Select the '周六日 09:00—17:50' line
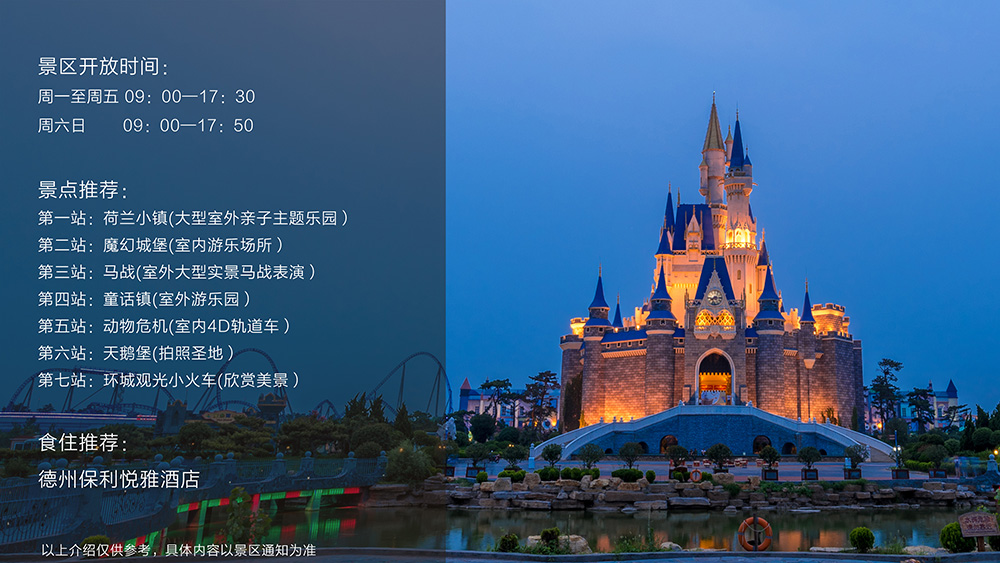The image size is (1000, 563). pos(145,126)
